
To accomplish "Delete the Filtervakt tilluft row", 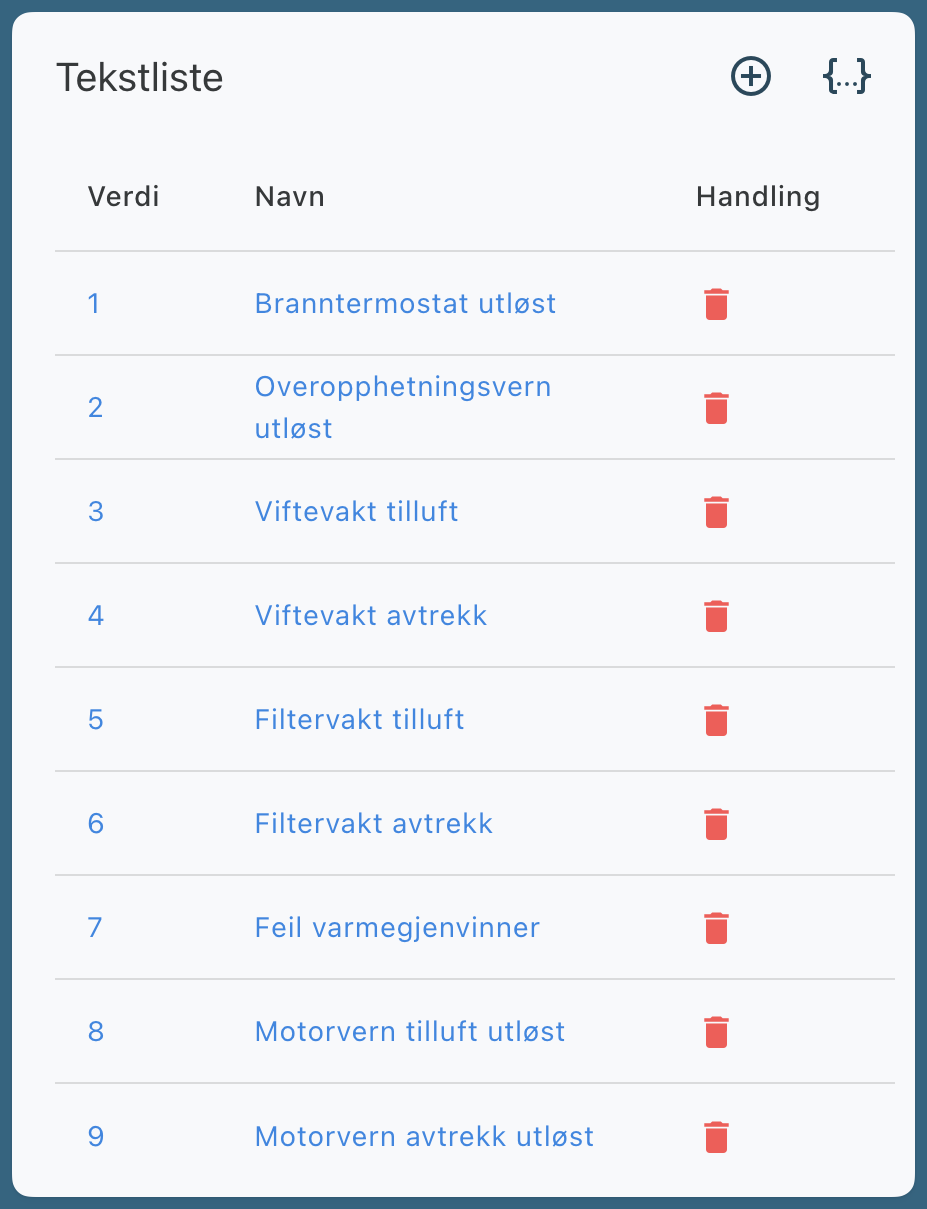I will [716, 720].
